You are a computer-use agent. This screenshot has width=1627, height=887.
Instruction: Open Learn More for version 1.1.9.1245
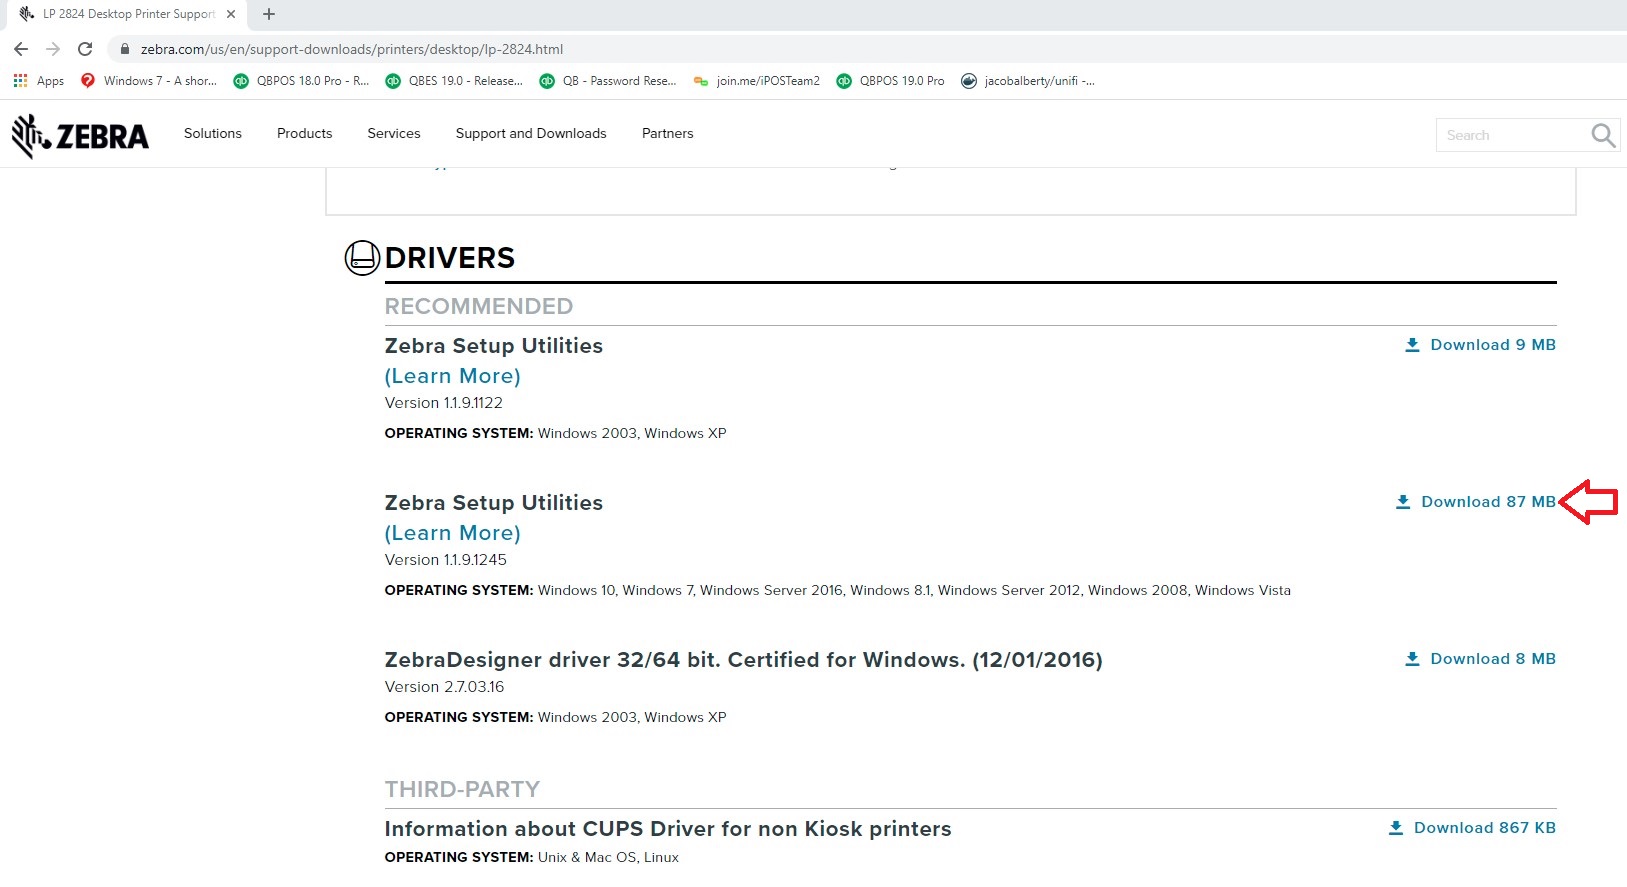pos(453,533)
